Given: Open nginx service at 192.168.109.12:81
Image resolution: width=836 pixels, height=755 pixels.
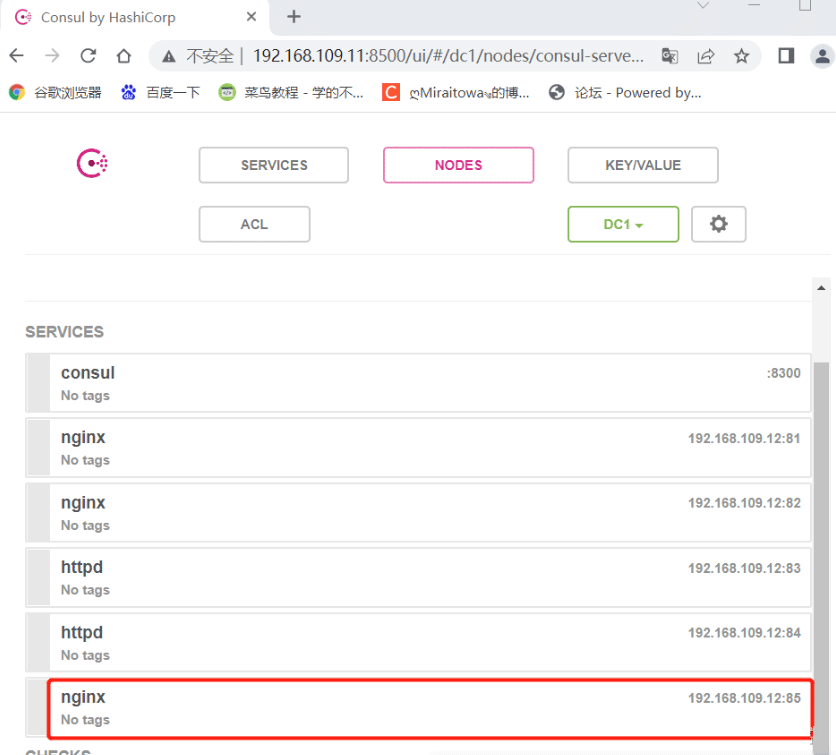Looking at the screenshot, I should (x=418, y=447).
